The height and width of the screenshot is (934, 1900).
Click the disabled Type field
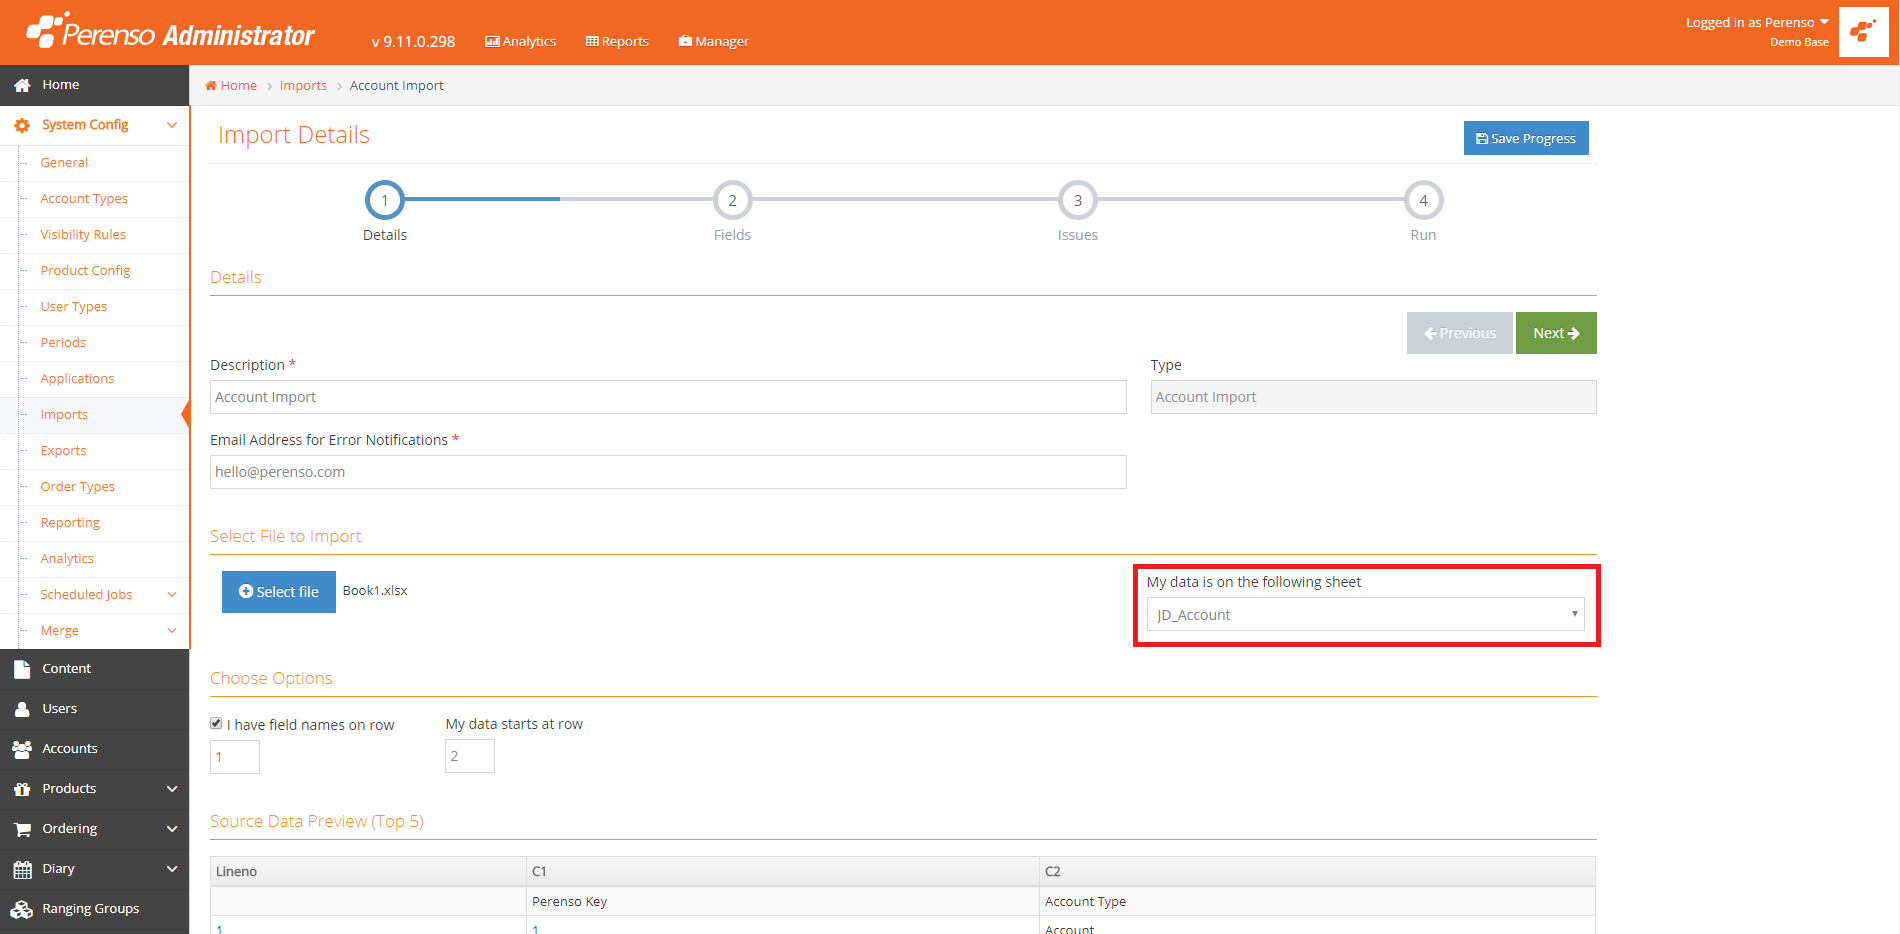coord(1373,397)
